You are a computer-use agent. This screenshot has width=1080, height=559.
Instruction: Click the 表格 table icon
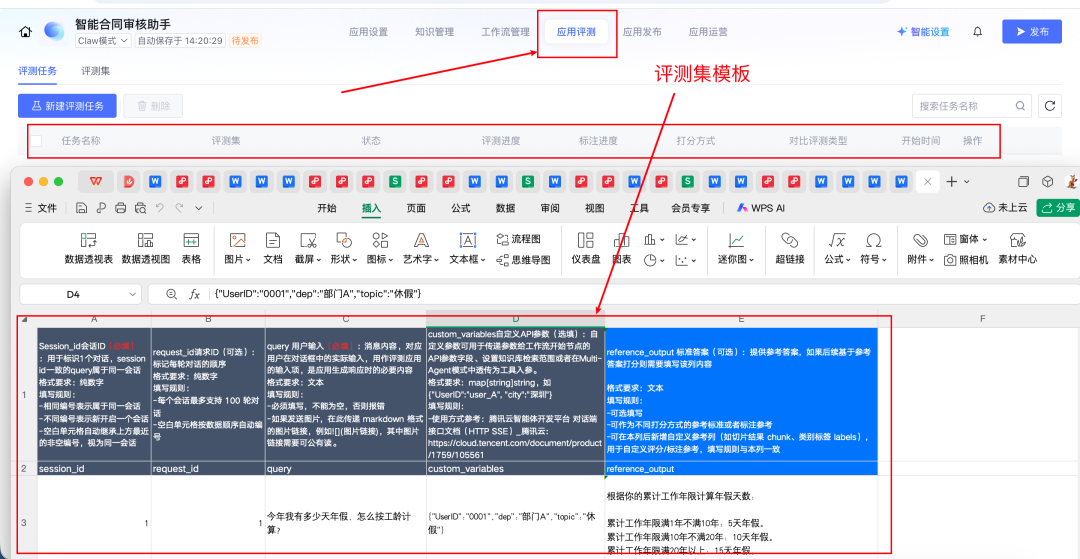191,249
